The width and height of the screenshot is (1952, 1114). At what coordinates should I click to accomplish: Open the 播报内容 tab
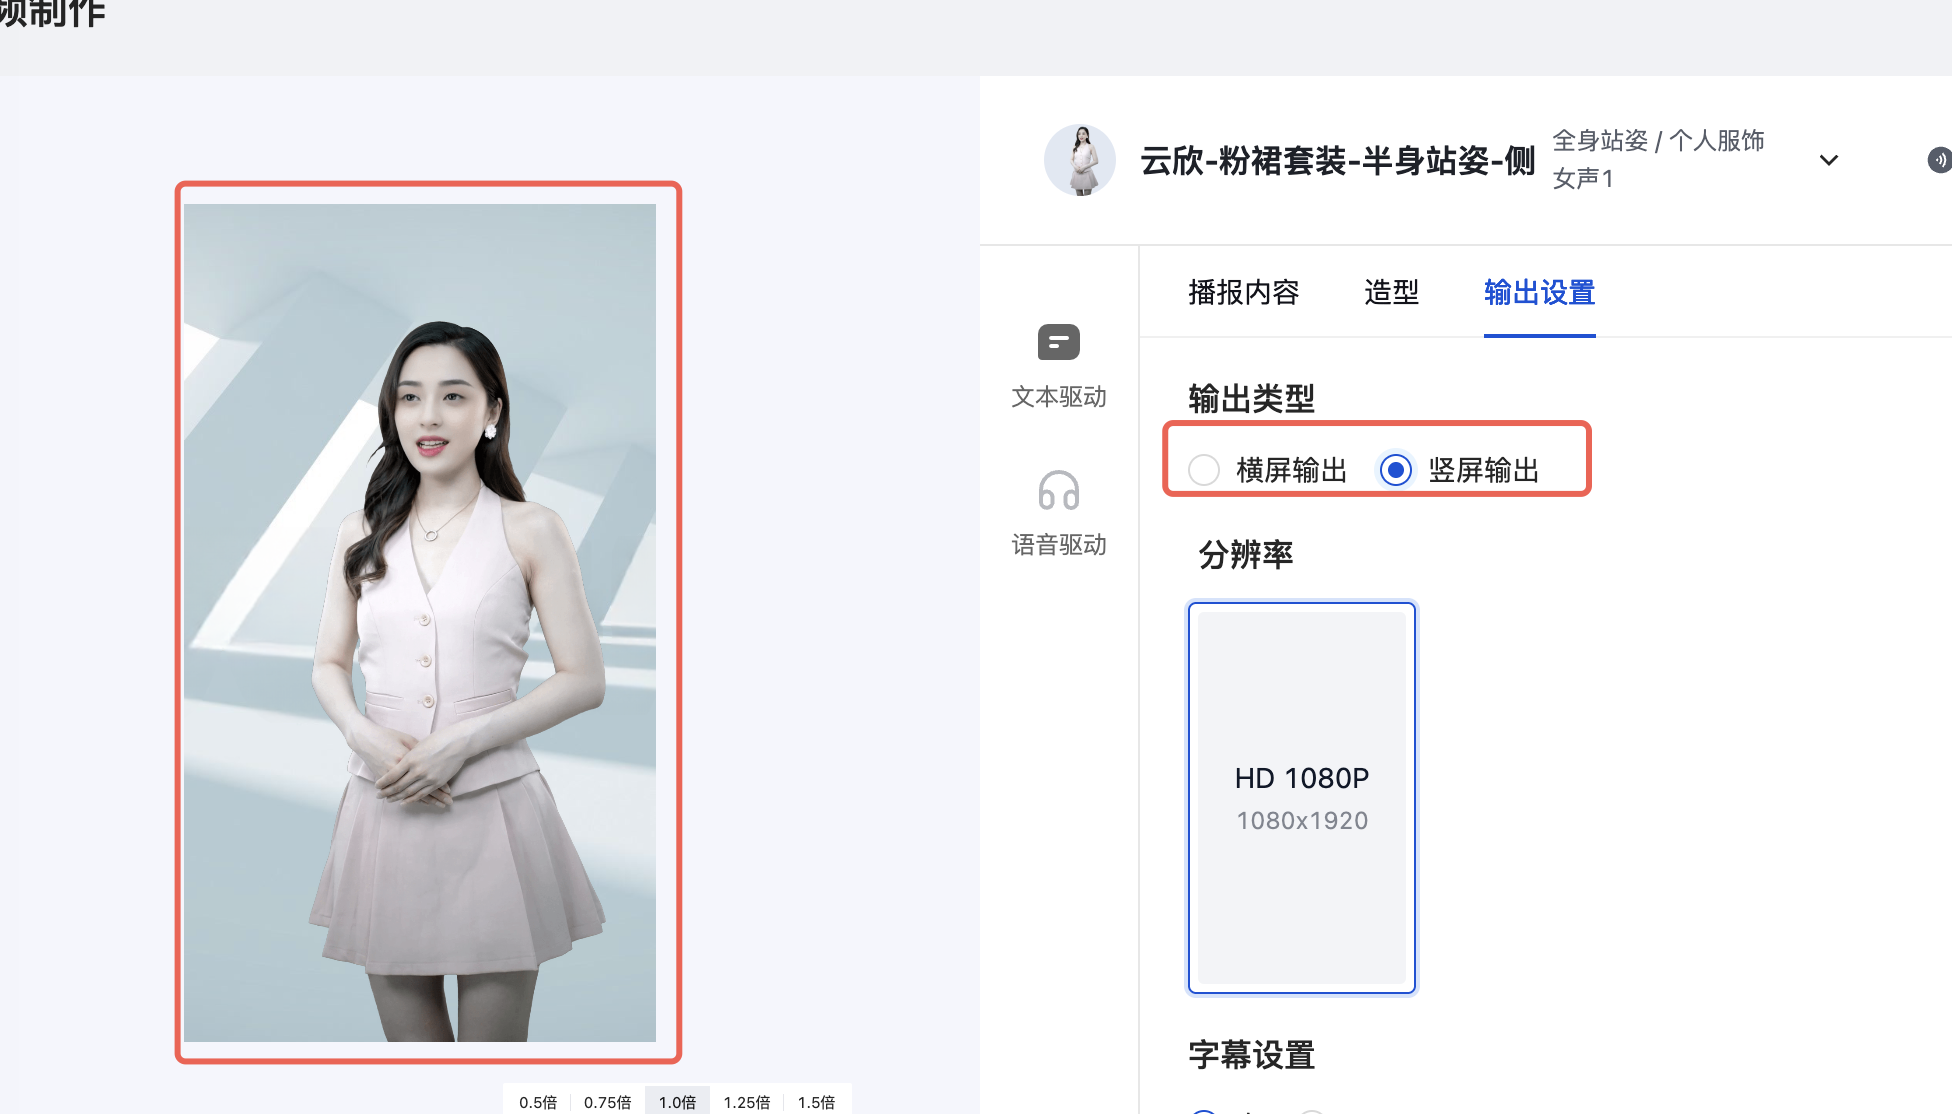click(x=1243, y=293)
